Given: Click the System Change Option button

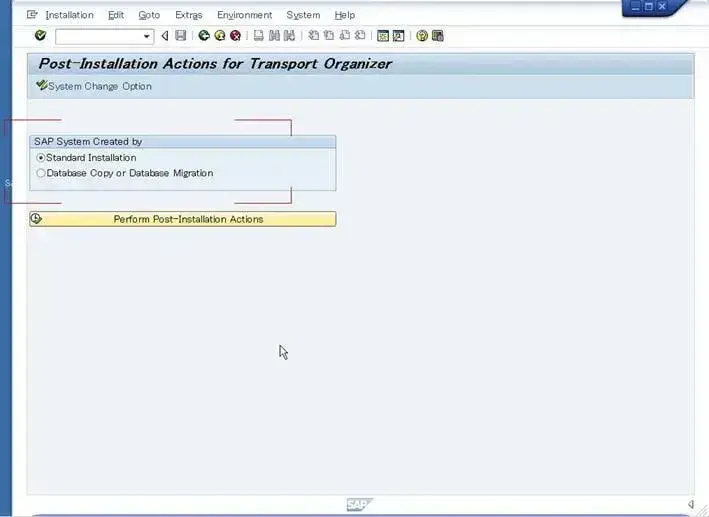Looking at the screenshot, I should (x=94, y=86).
